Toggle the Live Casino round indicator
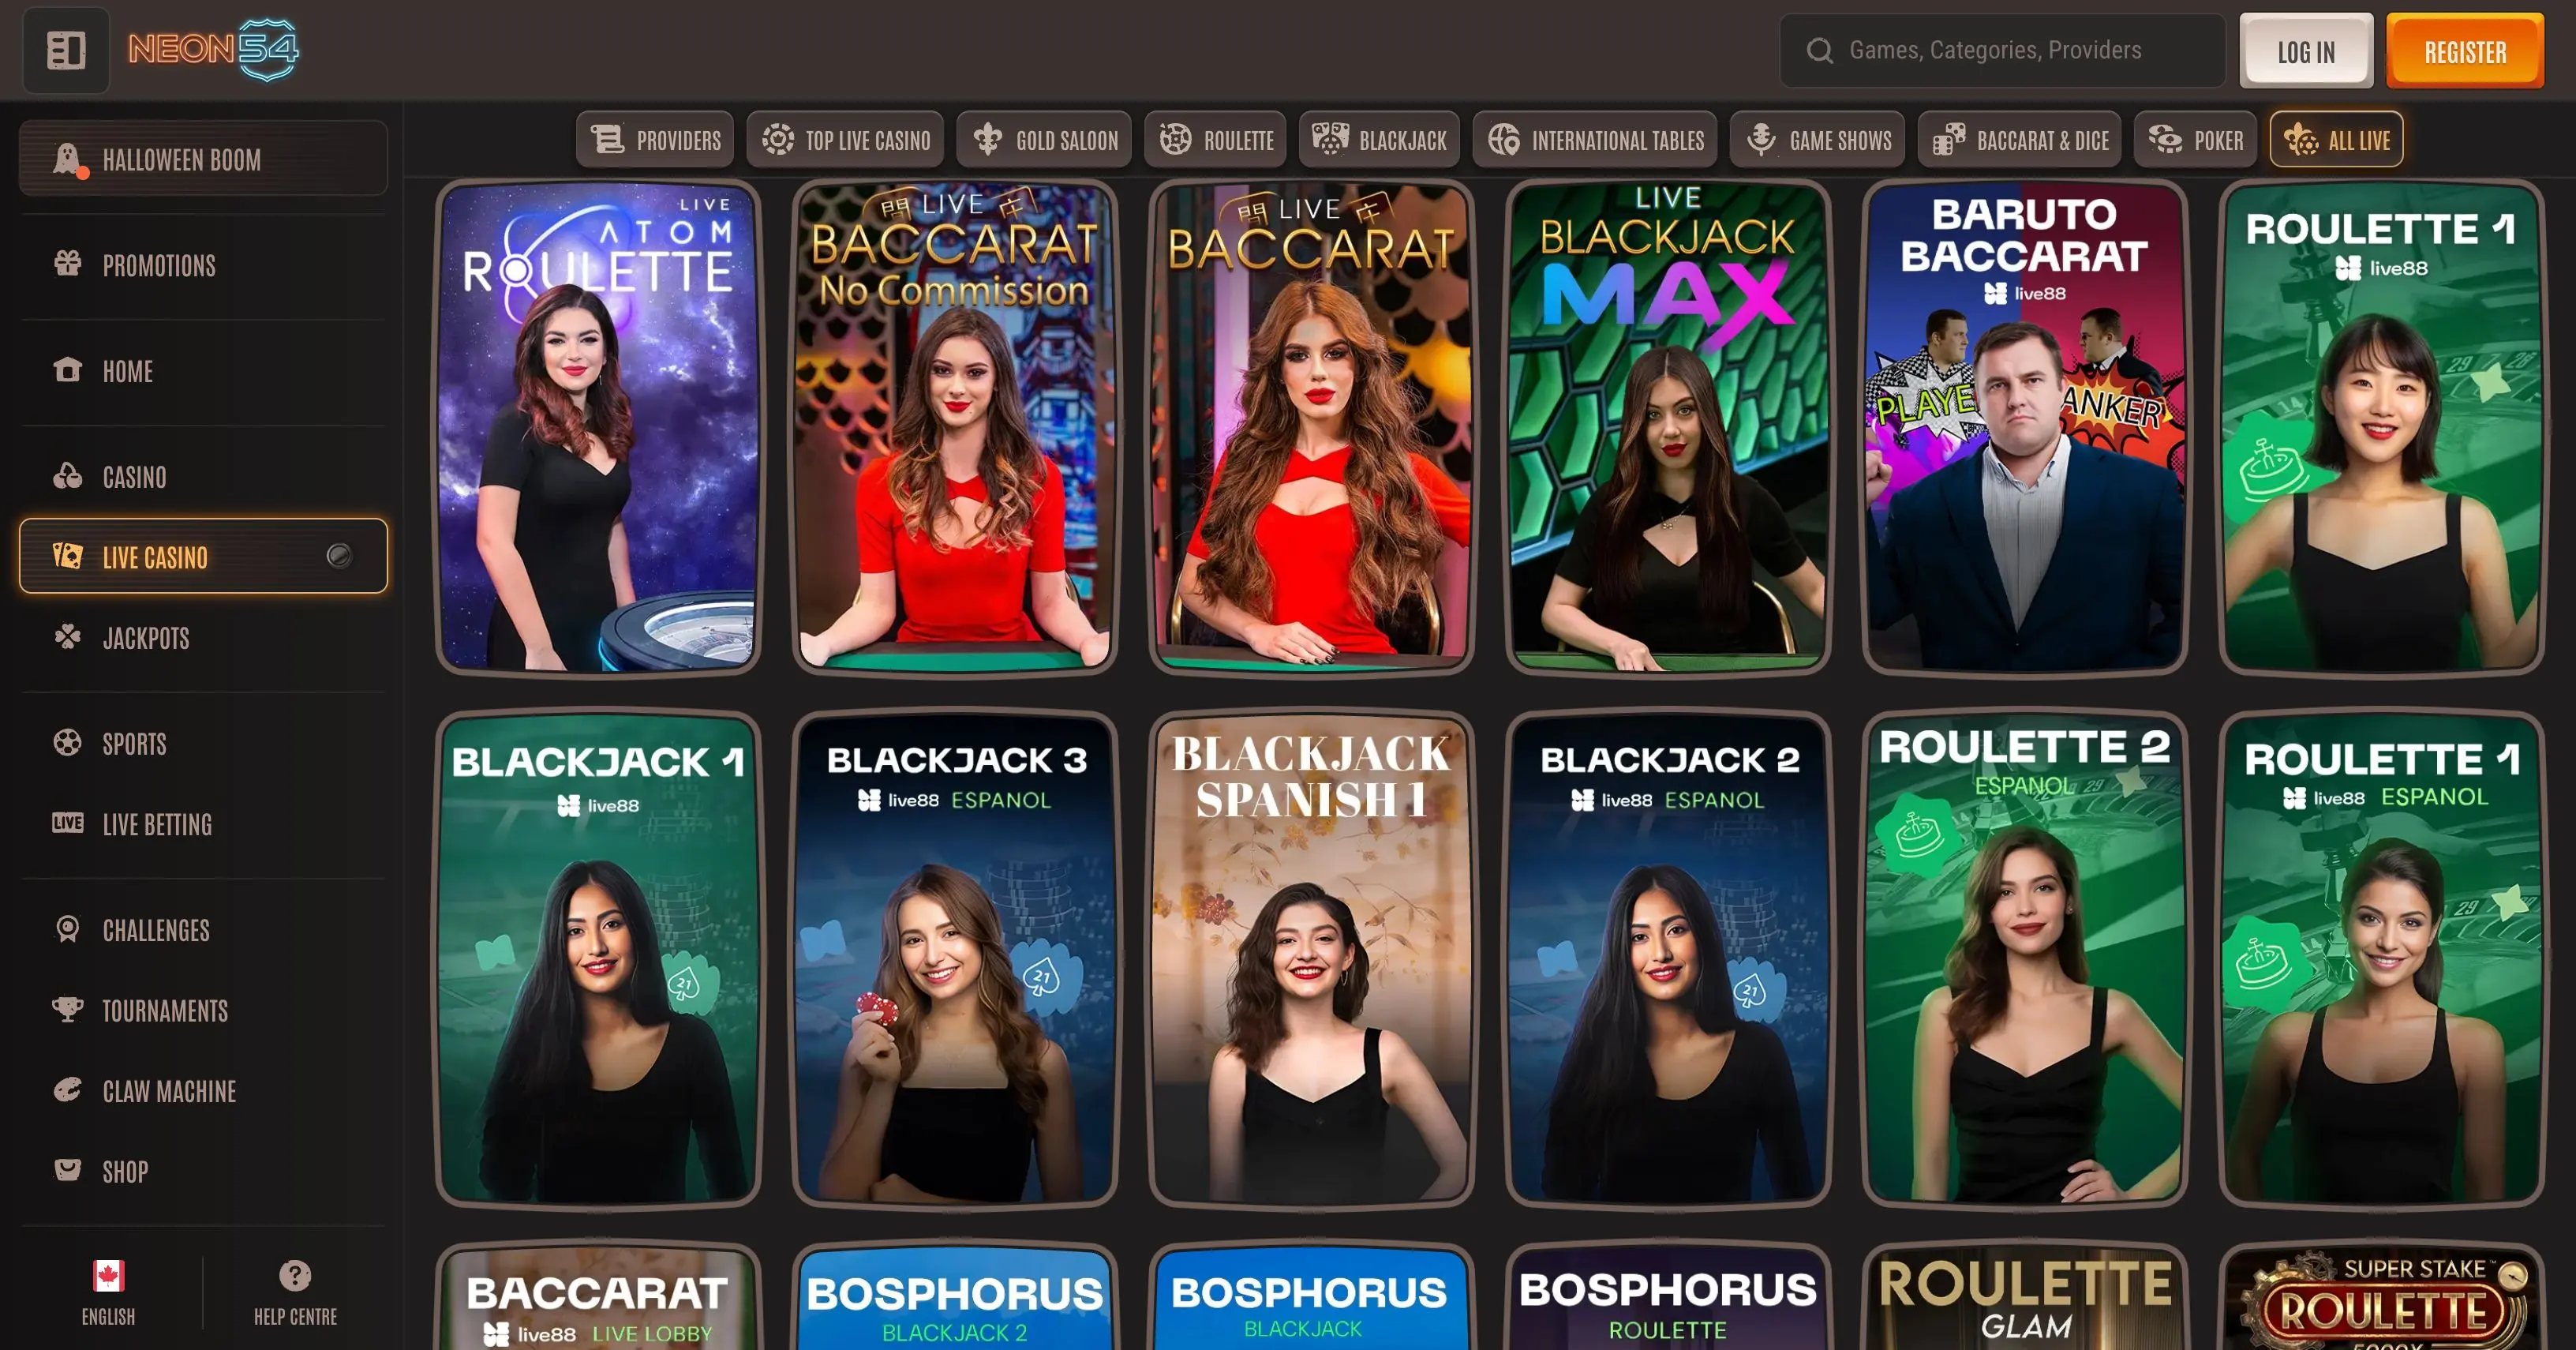The width and height of the screenshot is (2576, 1350). click(339, 555)
